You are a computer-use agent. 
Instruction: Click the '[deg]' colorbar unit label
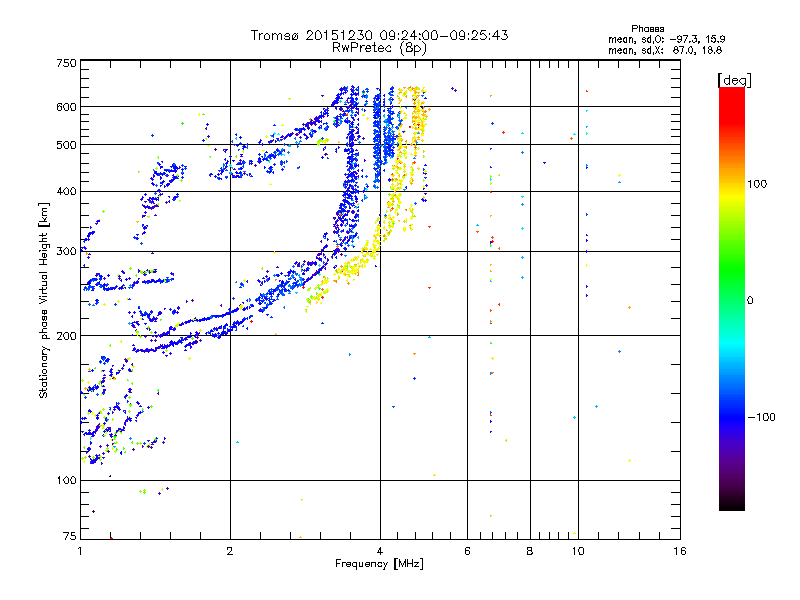[734, 80]
